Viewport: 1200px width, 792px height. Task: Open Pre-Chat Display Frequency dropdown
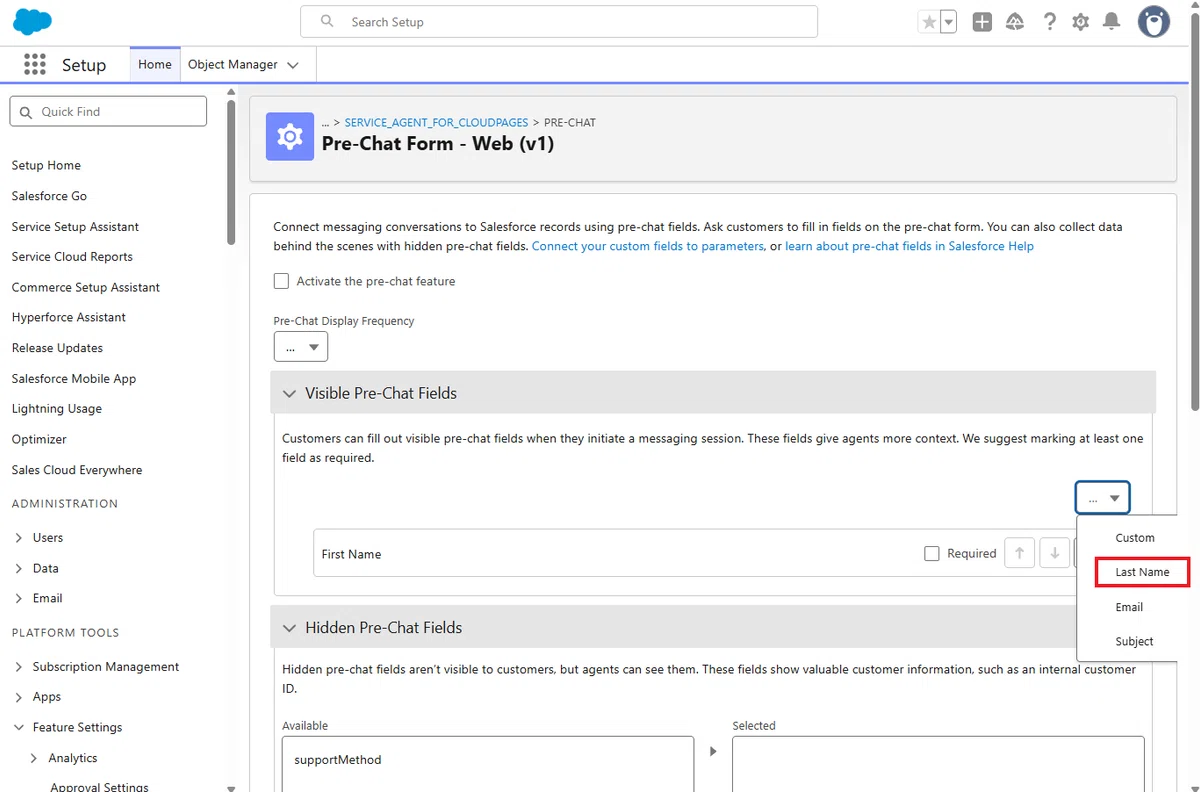click(301, 347)
